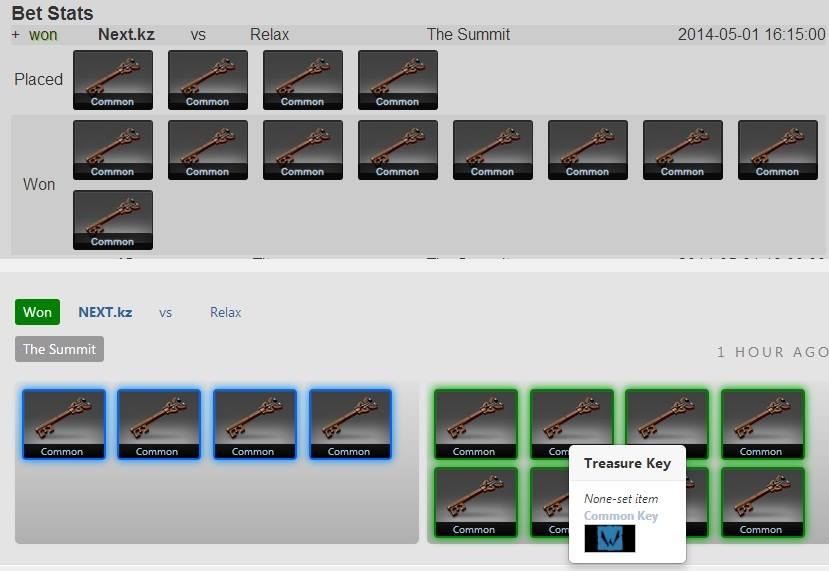The image size is (829, 571).
Task: Click first Common key in Placed row
Action: click(113, 80)
